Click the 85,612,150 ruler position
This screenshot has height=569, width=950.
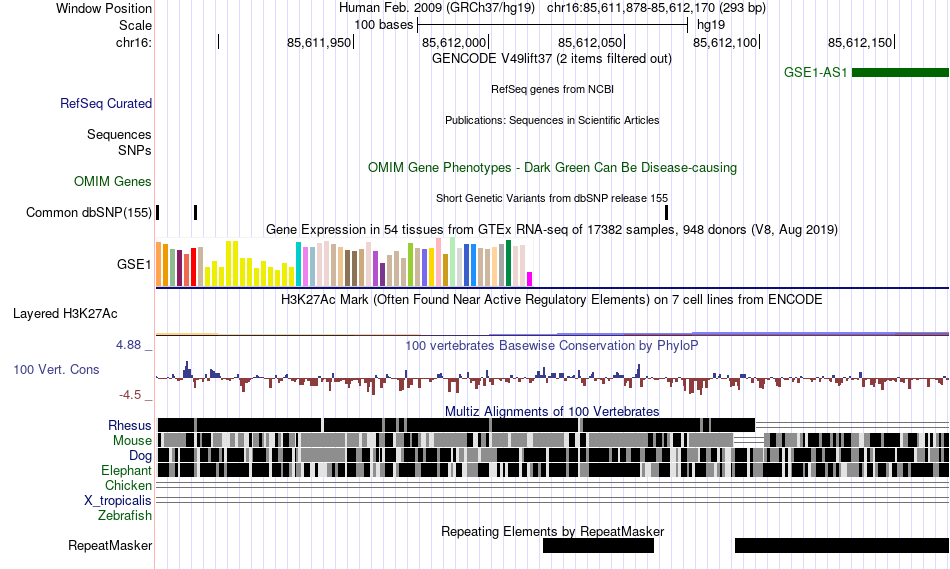[x=860, y=42]
